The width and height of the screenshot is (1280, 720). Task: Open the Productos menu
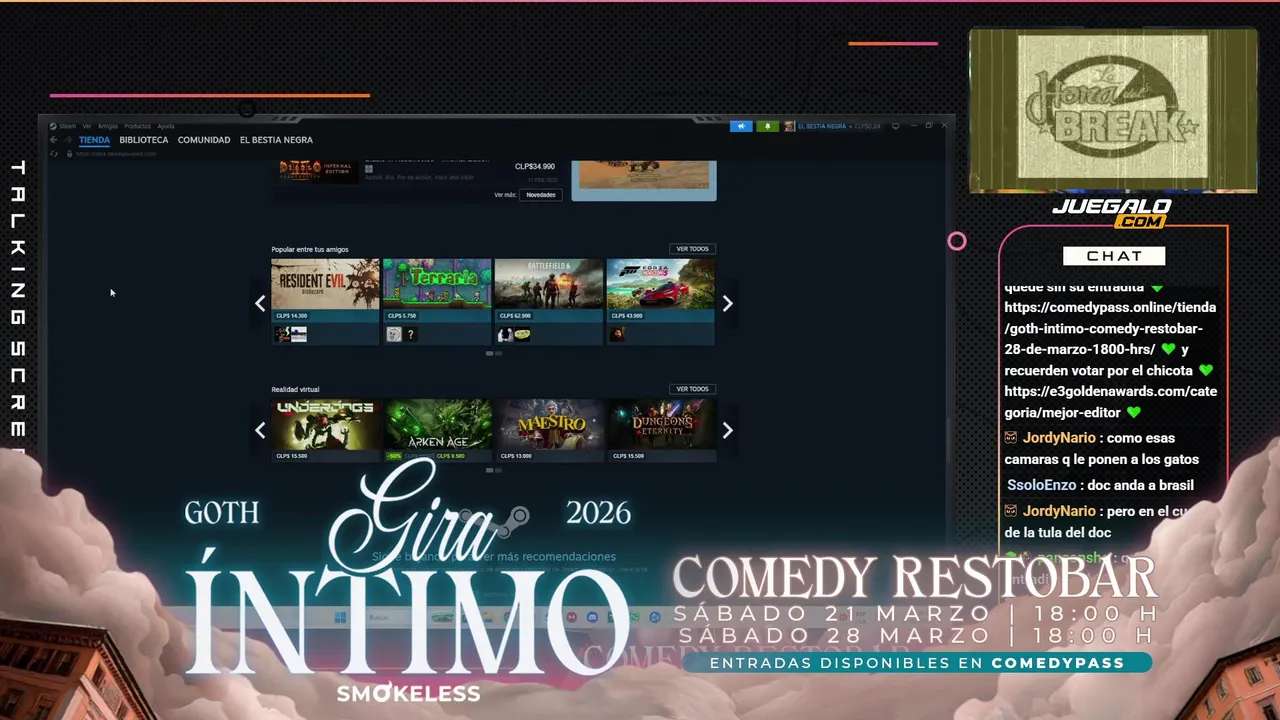tap(137, 126)
